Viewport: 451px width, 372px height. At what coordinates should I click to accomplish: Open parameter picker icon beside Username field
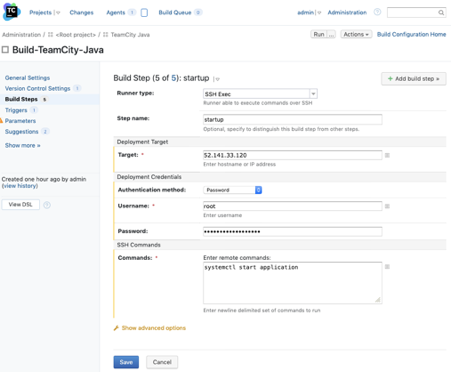(x=387, y=206)
